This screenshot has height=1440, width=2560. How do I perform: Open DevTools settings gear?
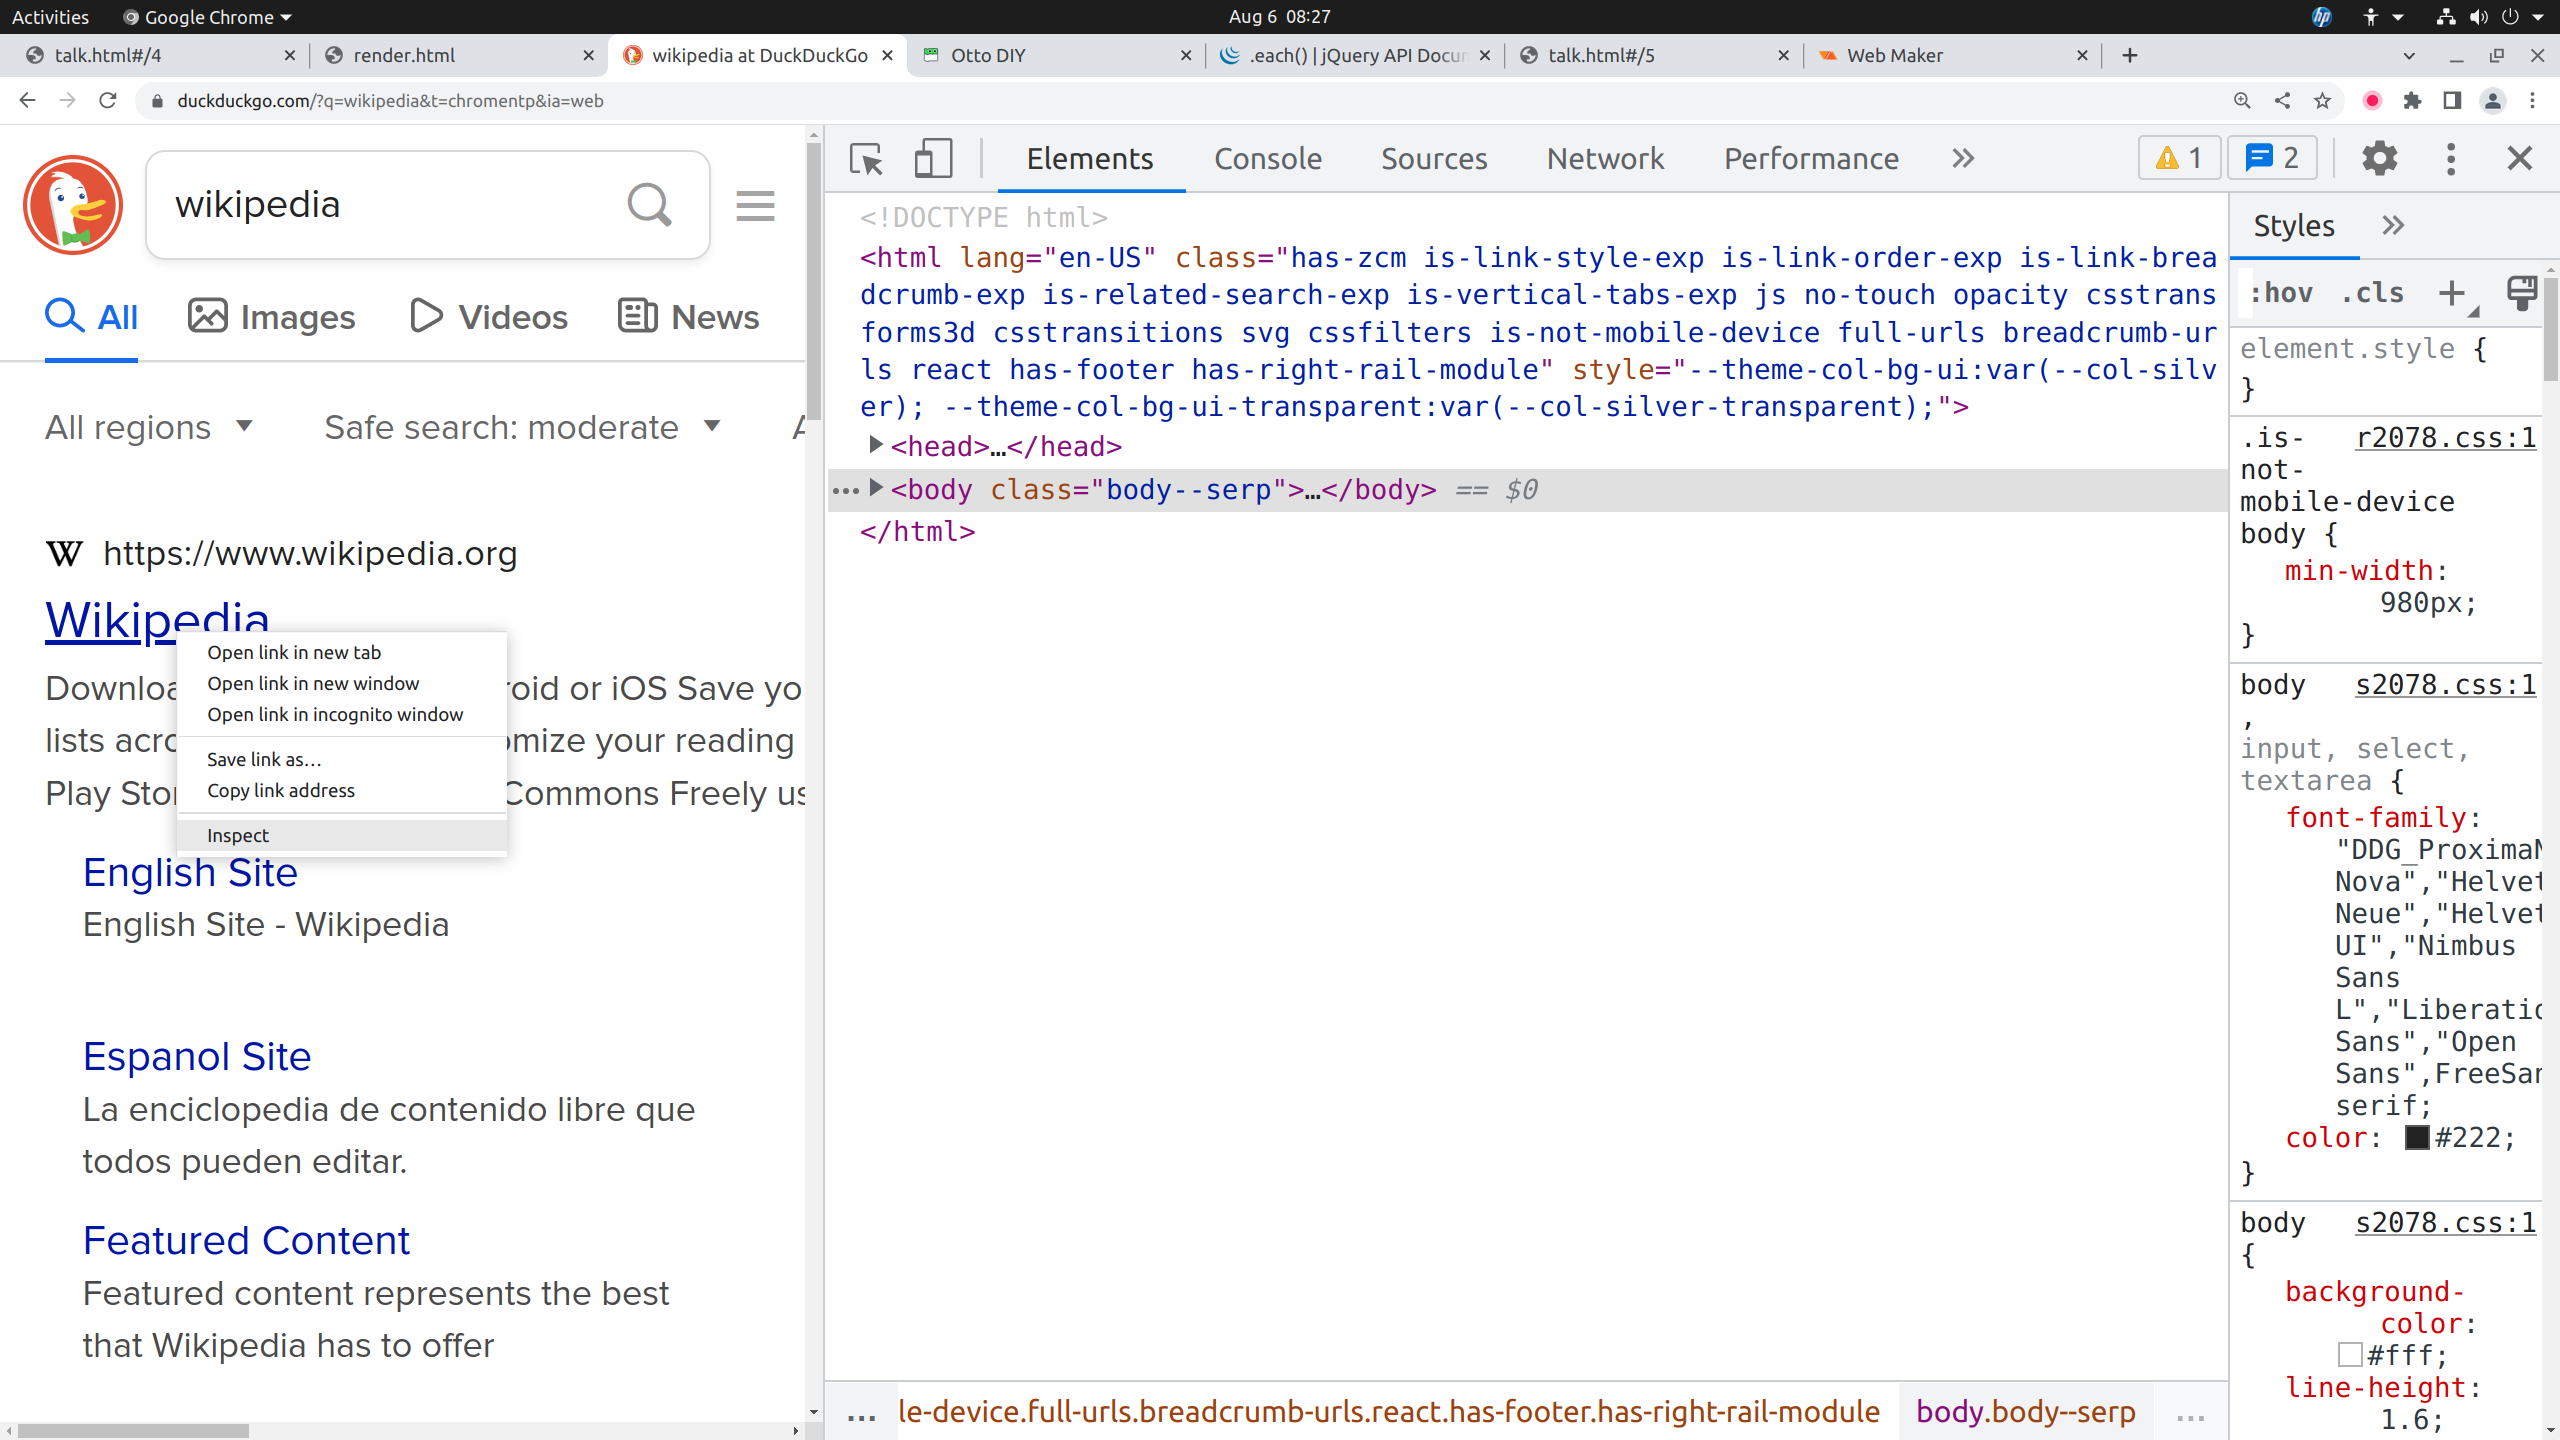(2379, 158)
